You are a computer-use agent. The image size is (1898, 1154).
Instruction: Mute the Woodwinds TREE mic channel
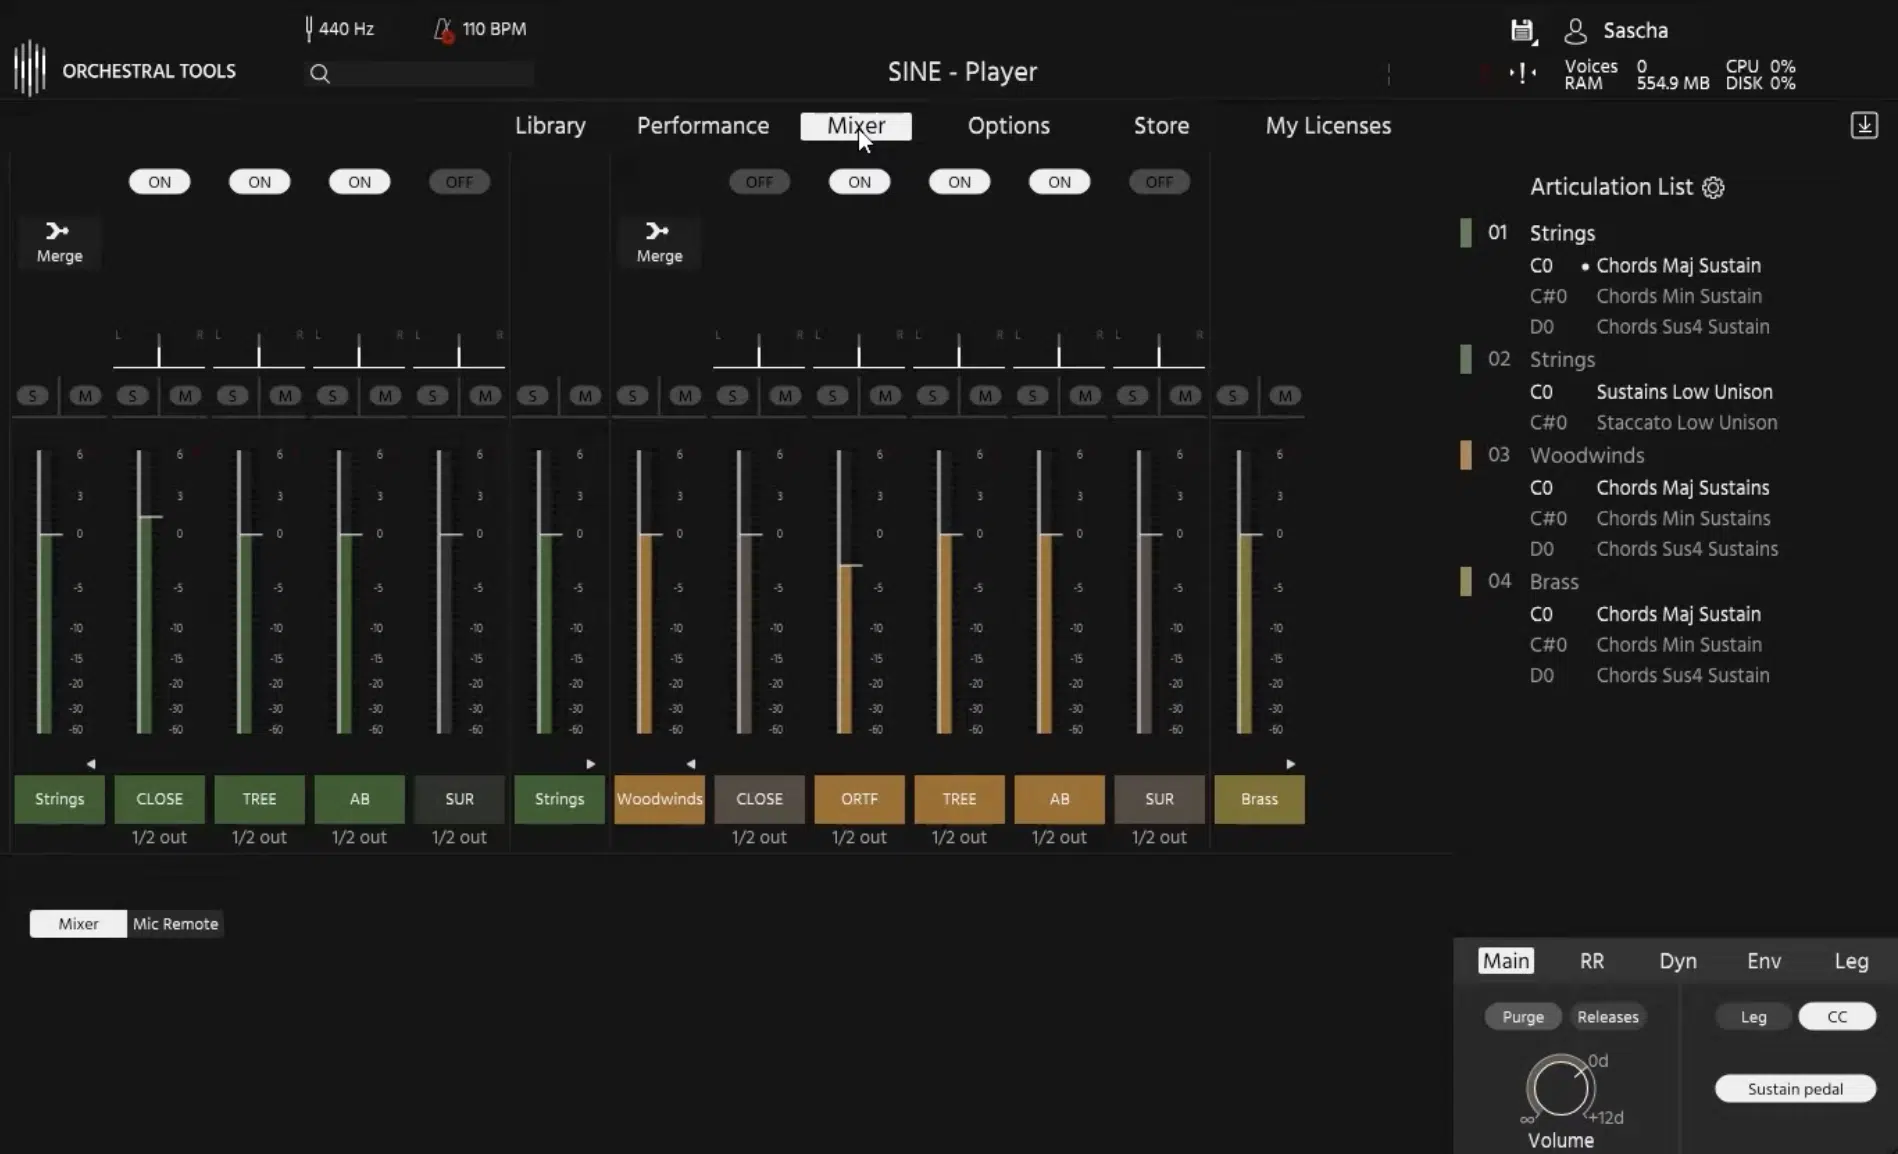pyautogui.click(x=985, y=396)
